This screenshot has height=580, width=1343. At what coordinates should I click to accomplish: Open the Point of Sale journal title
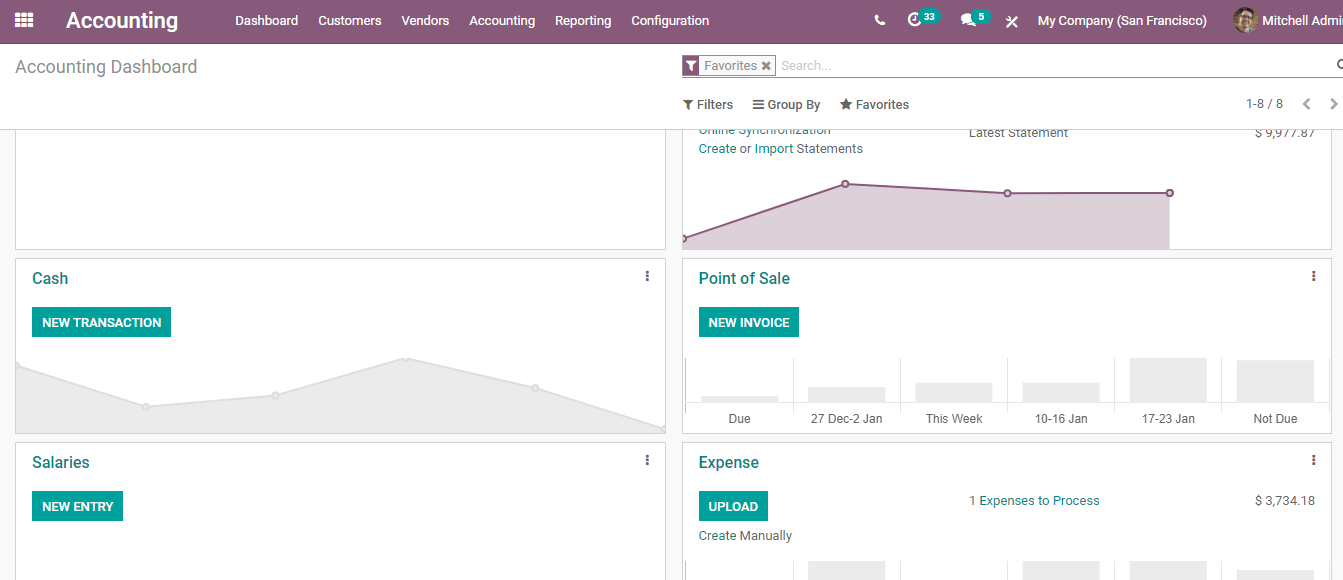(x=744, y=278)
